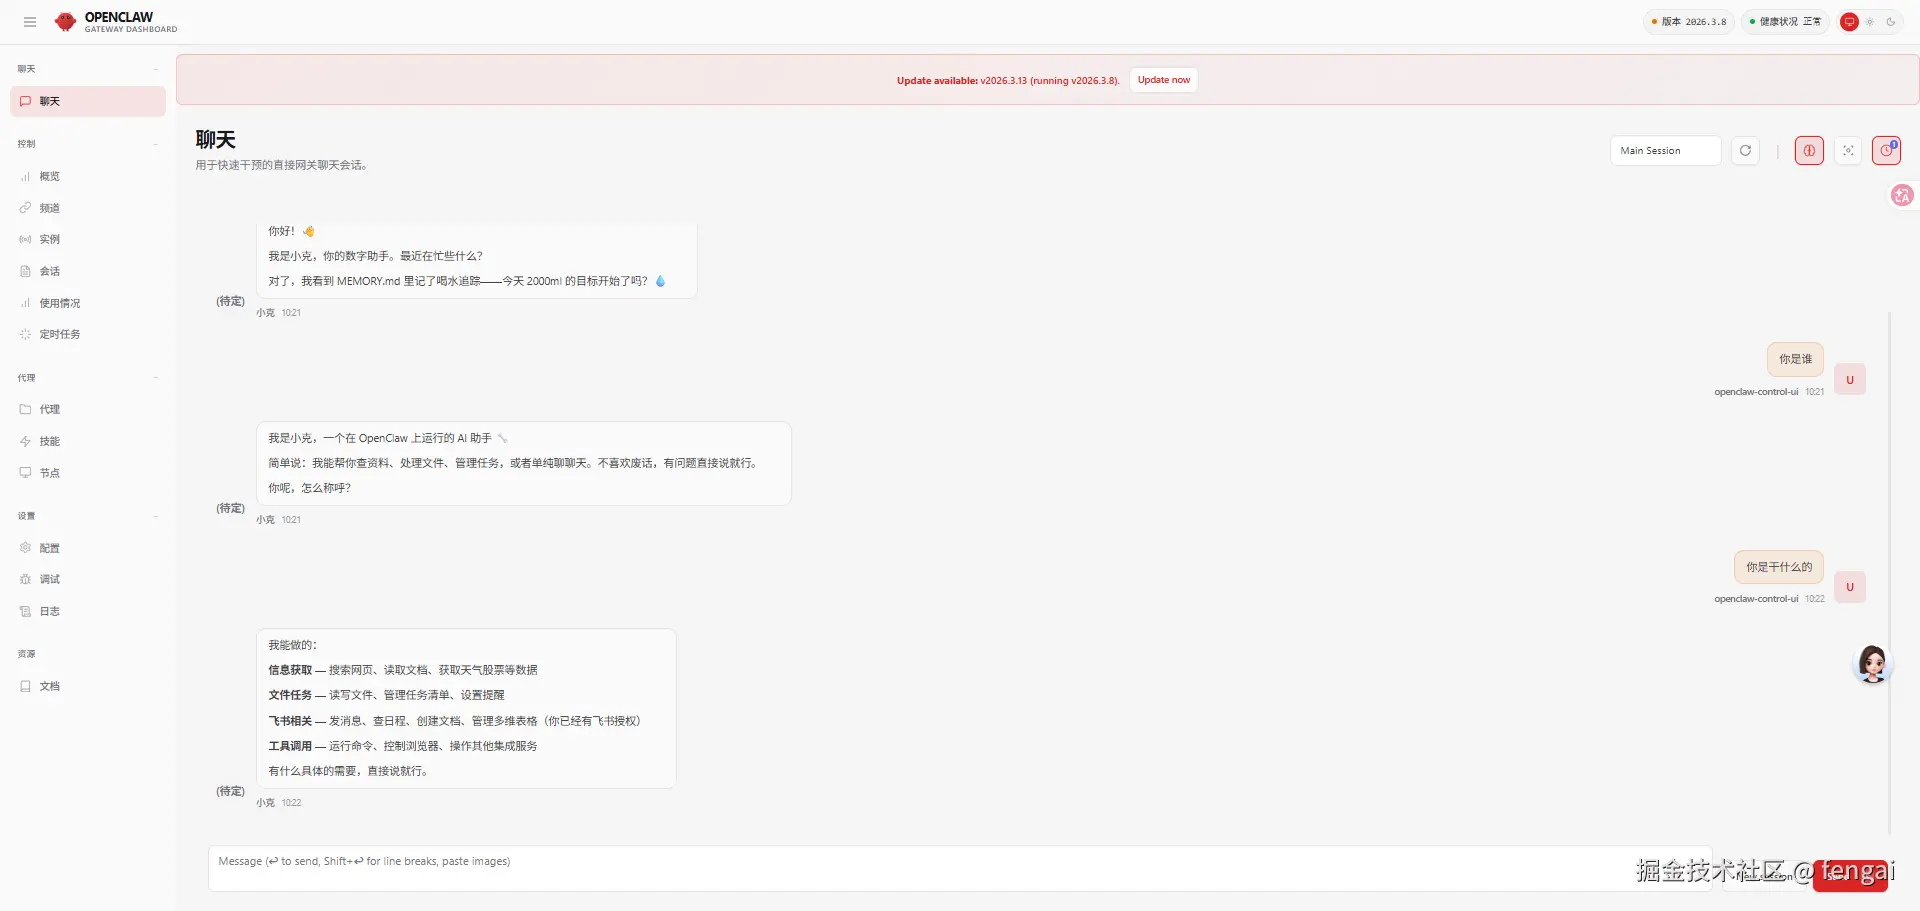This screenshot has width=1920, height=911.
Task: Click the U avatar beside 你是干什么的
Action: [1850, 587]
